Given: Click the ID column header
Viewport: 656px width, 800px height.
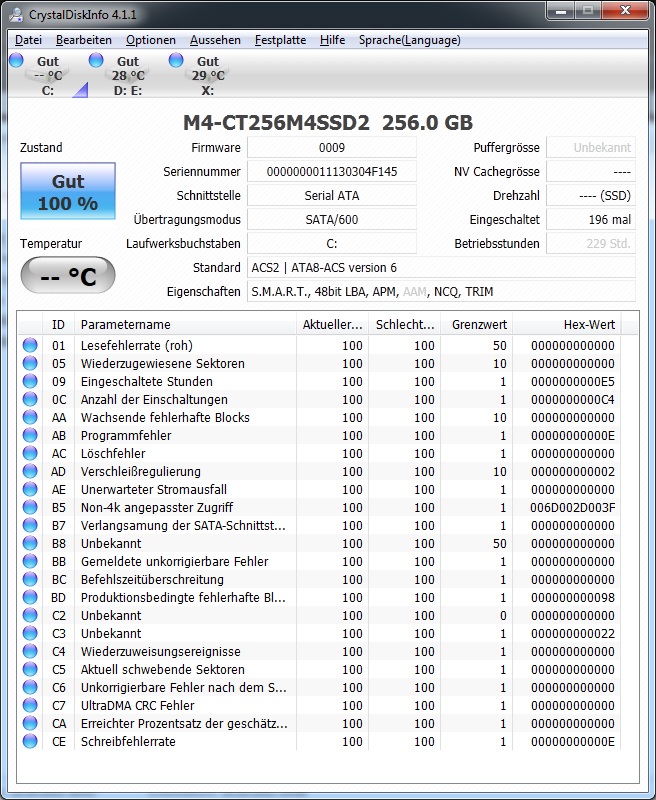Looking at the screenshot, I should point(58,324).
